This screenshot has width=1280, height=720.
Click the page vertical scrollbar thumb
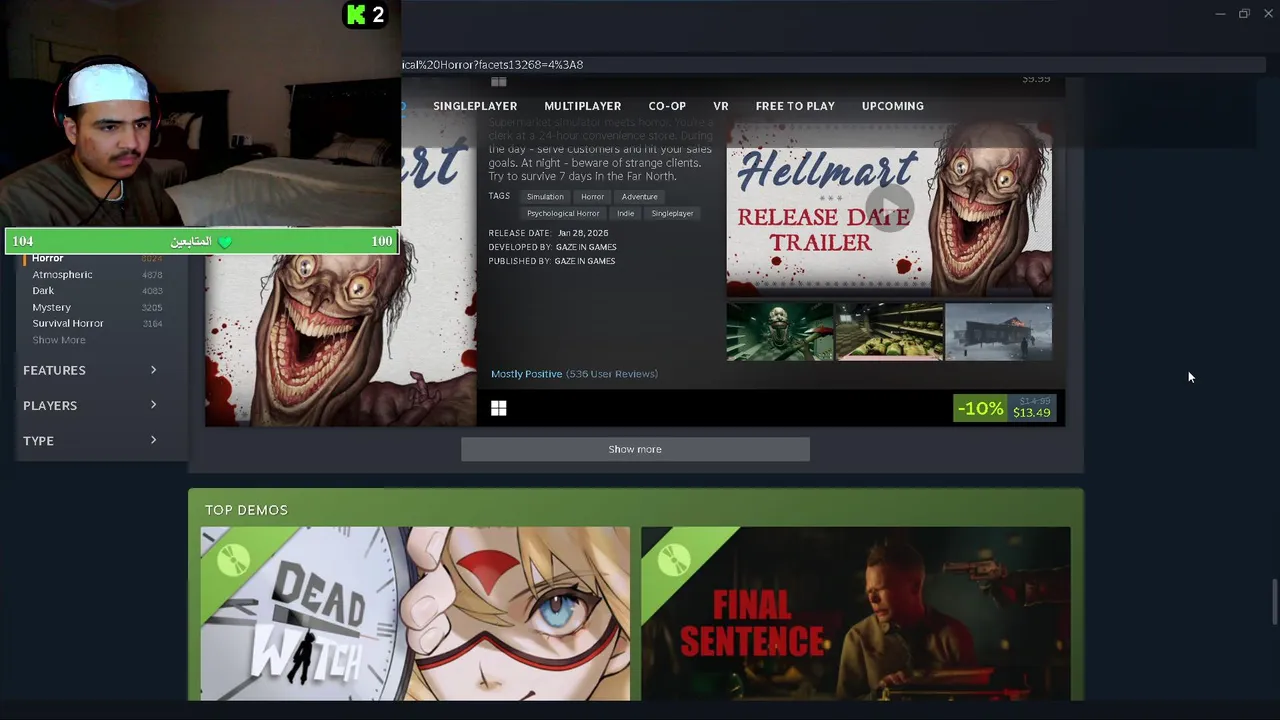coord(1273,603)
